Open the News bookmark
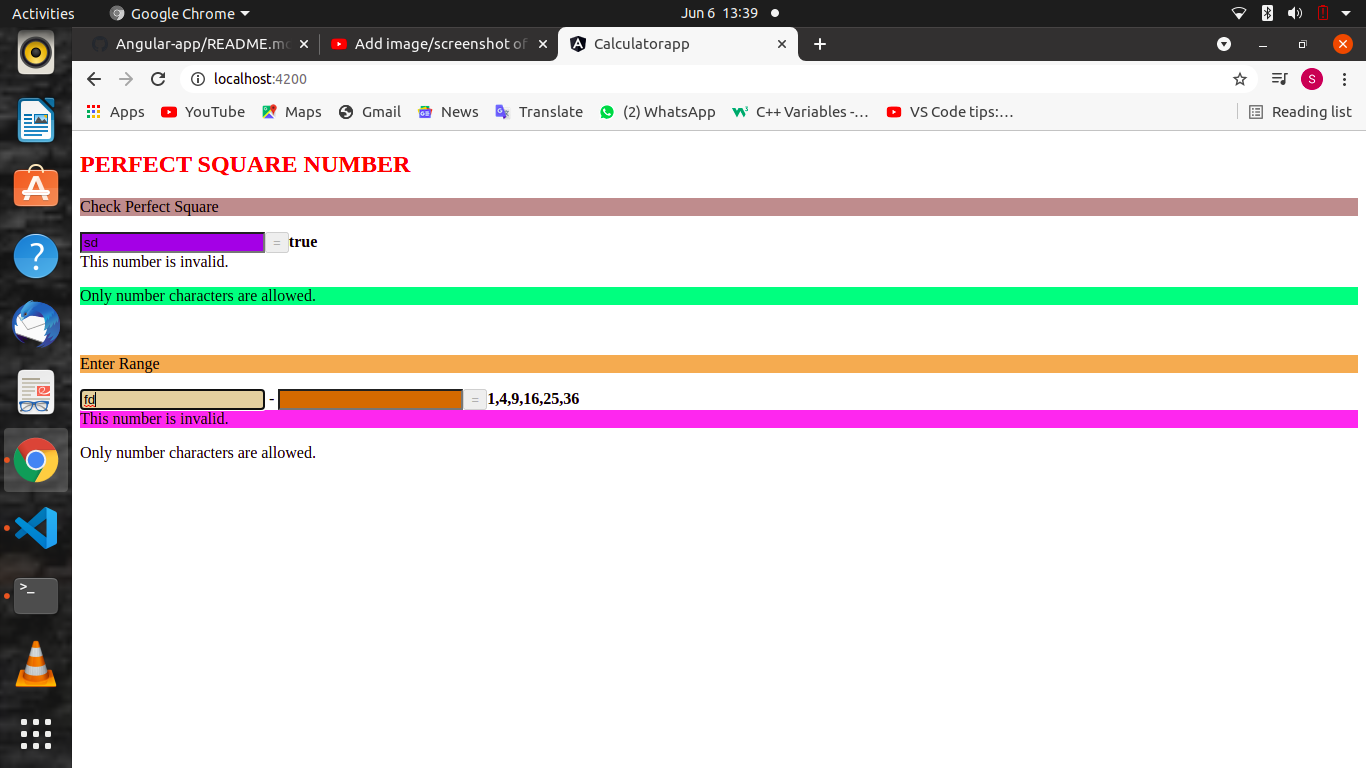Viewport: 1366px width, 768px height. 447,112
